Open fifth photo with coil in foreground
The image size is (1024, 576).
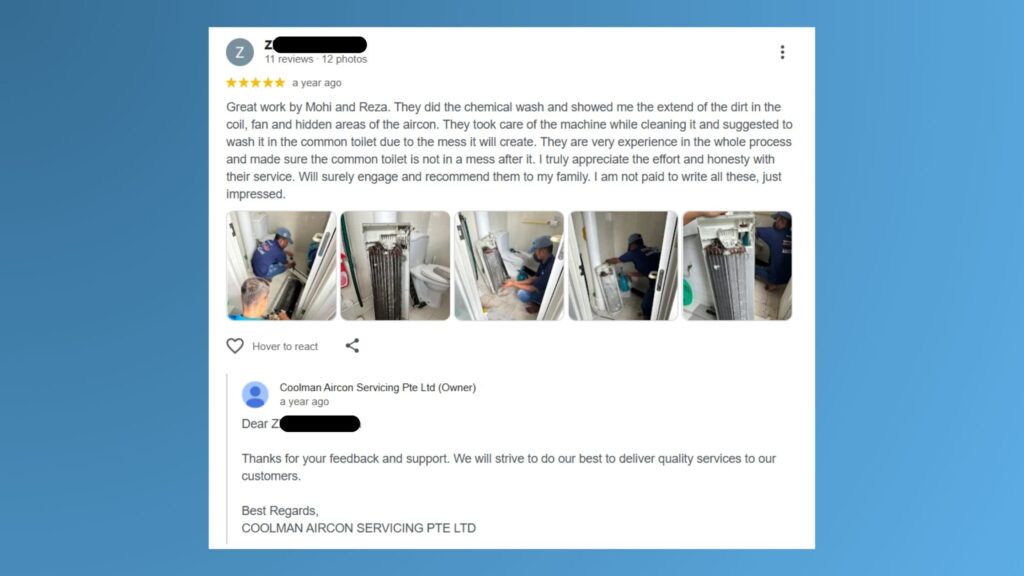[737, 266]
